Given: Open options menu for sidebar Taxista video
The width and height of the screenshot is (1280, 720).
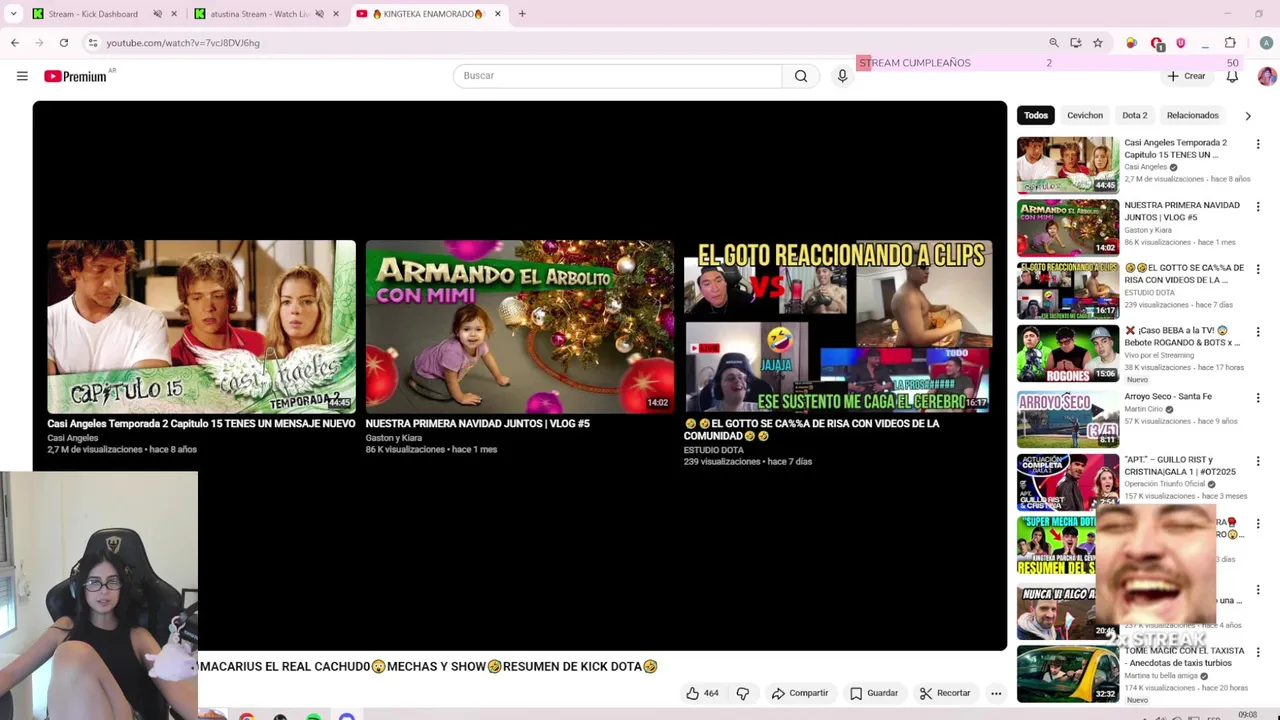Looking at the screenshot, I should tap(1258, 653).
